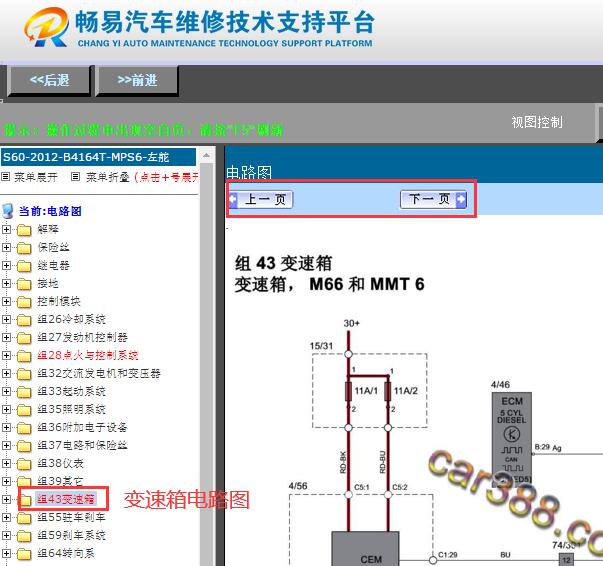
Task: Click folder icon next to 接地
Action: click(x=24, y=284)
